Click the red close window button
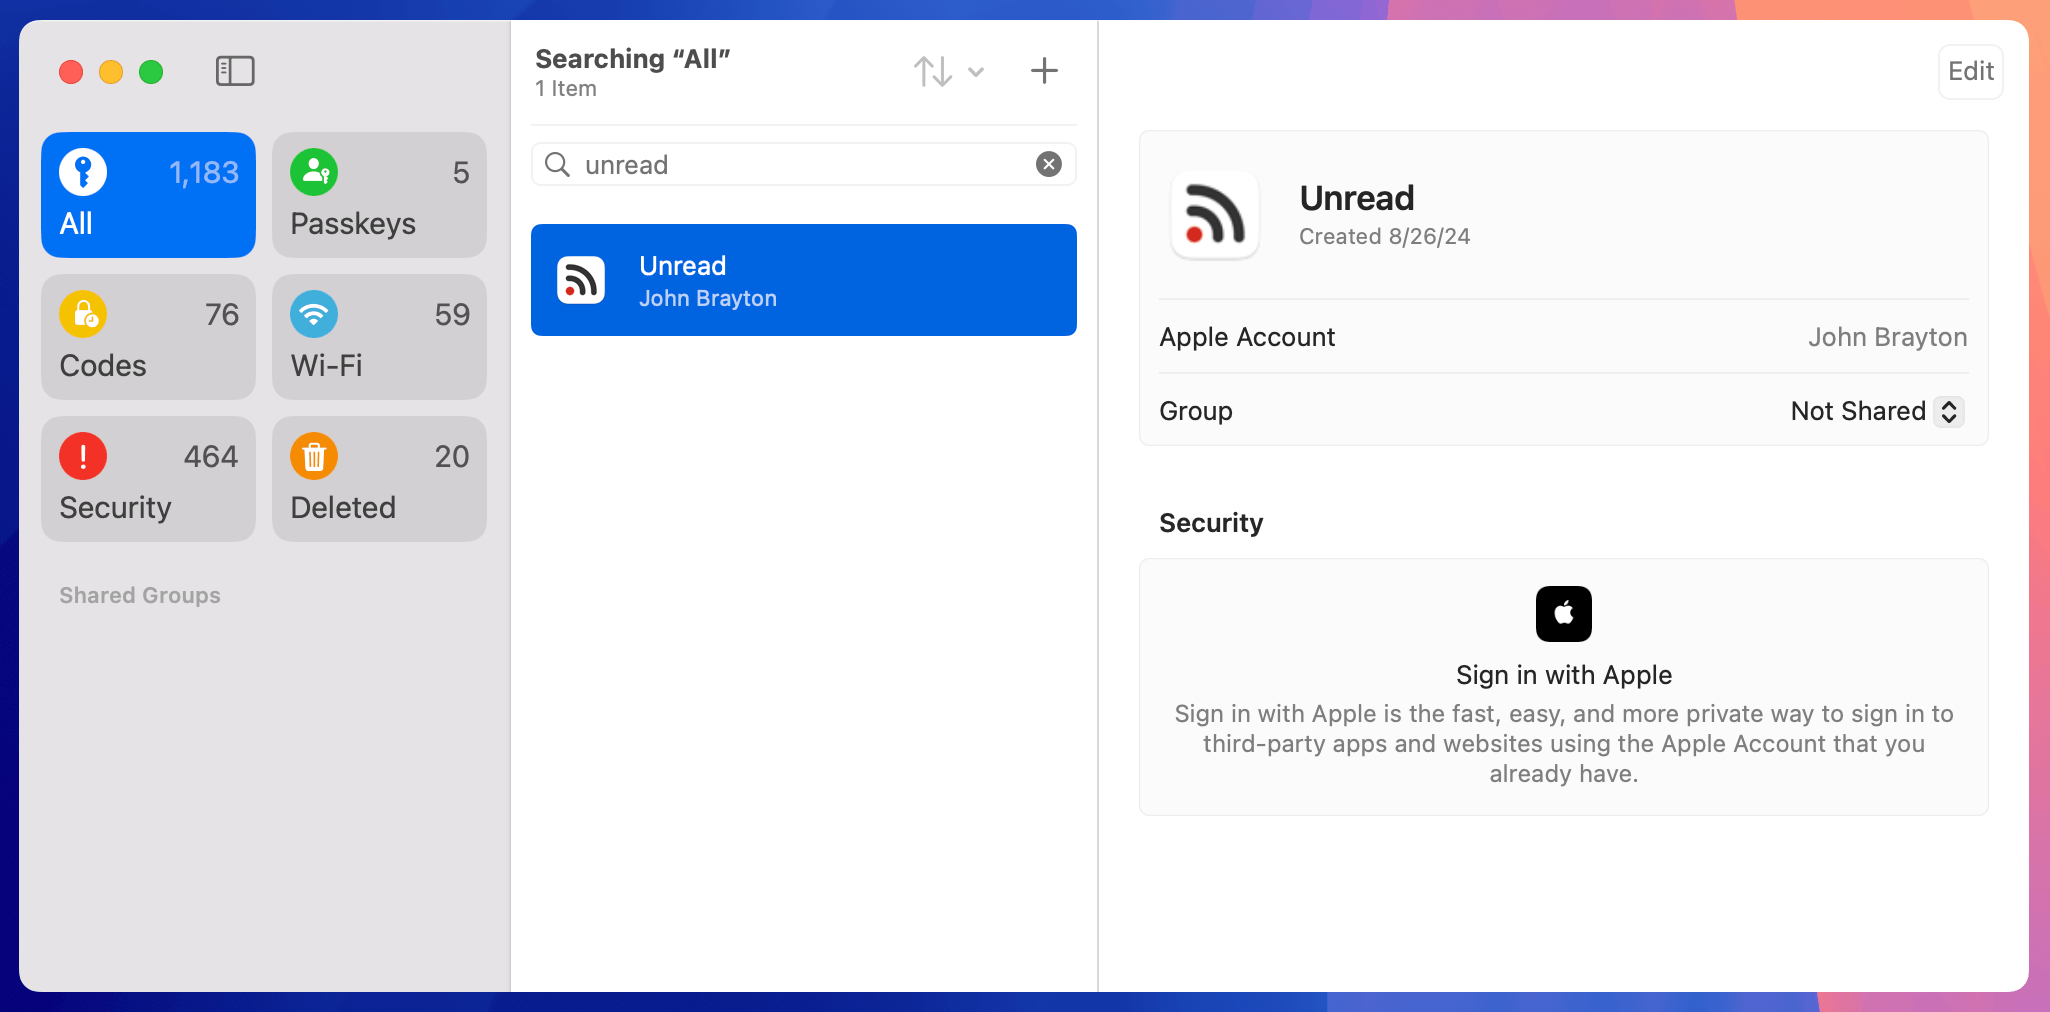 point(71,72)
